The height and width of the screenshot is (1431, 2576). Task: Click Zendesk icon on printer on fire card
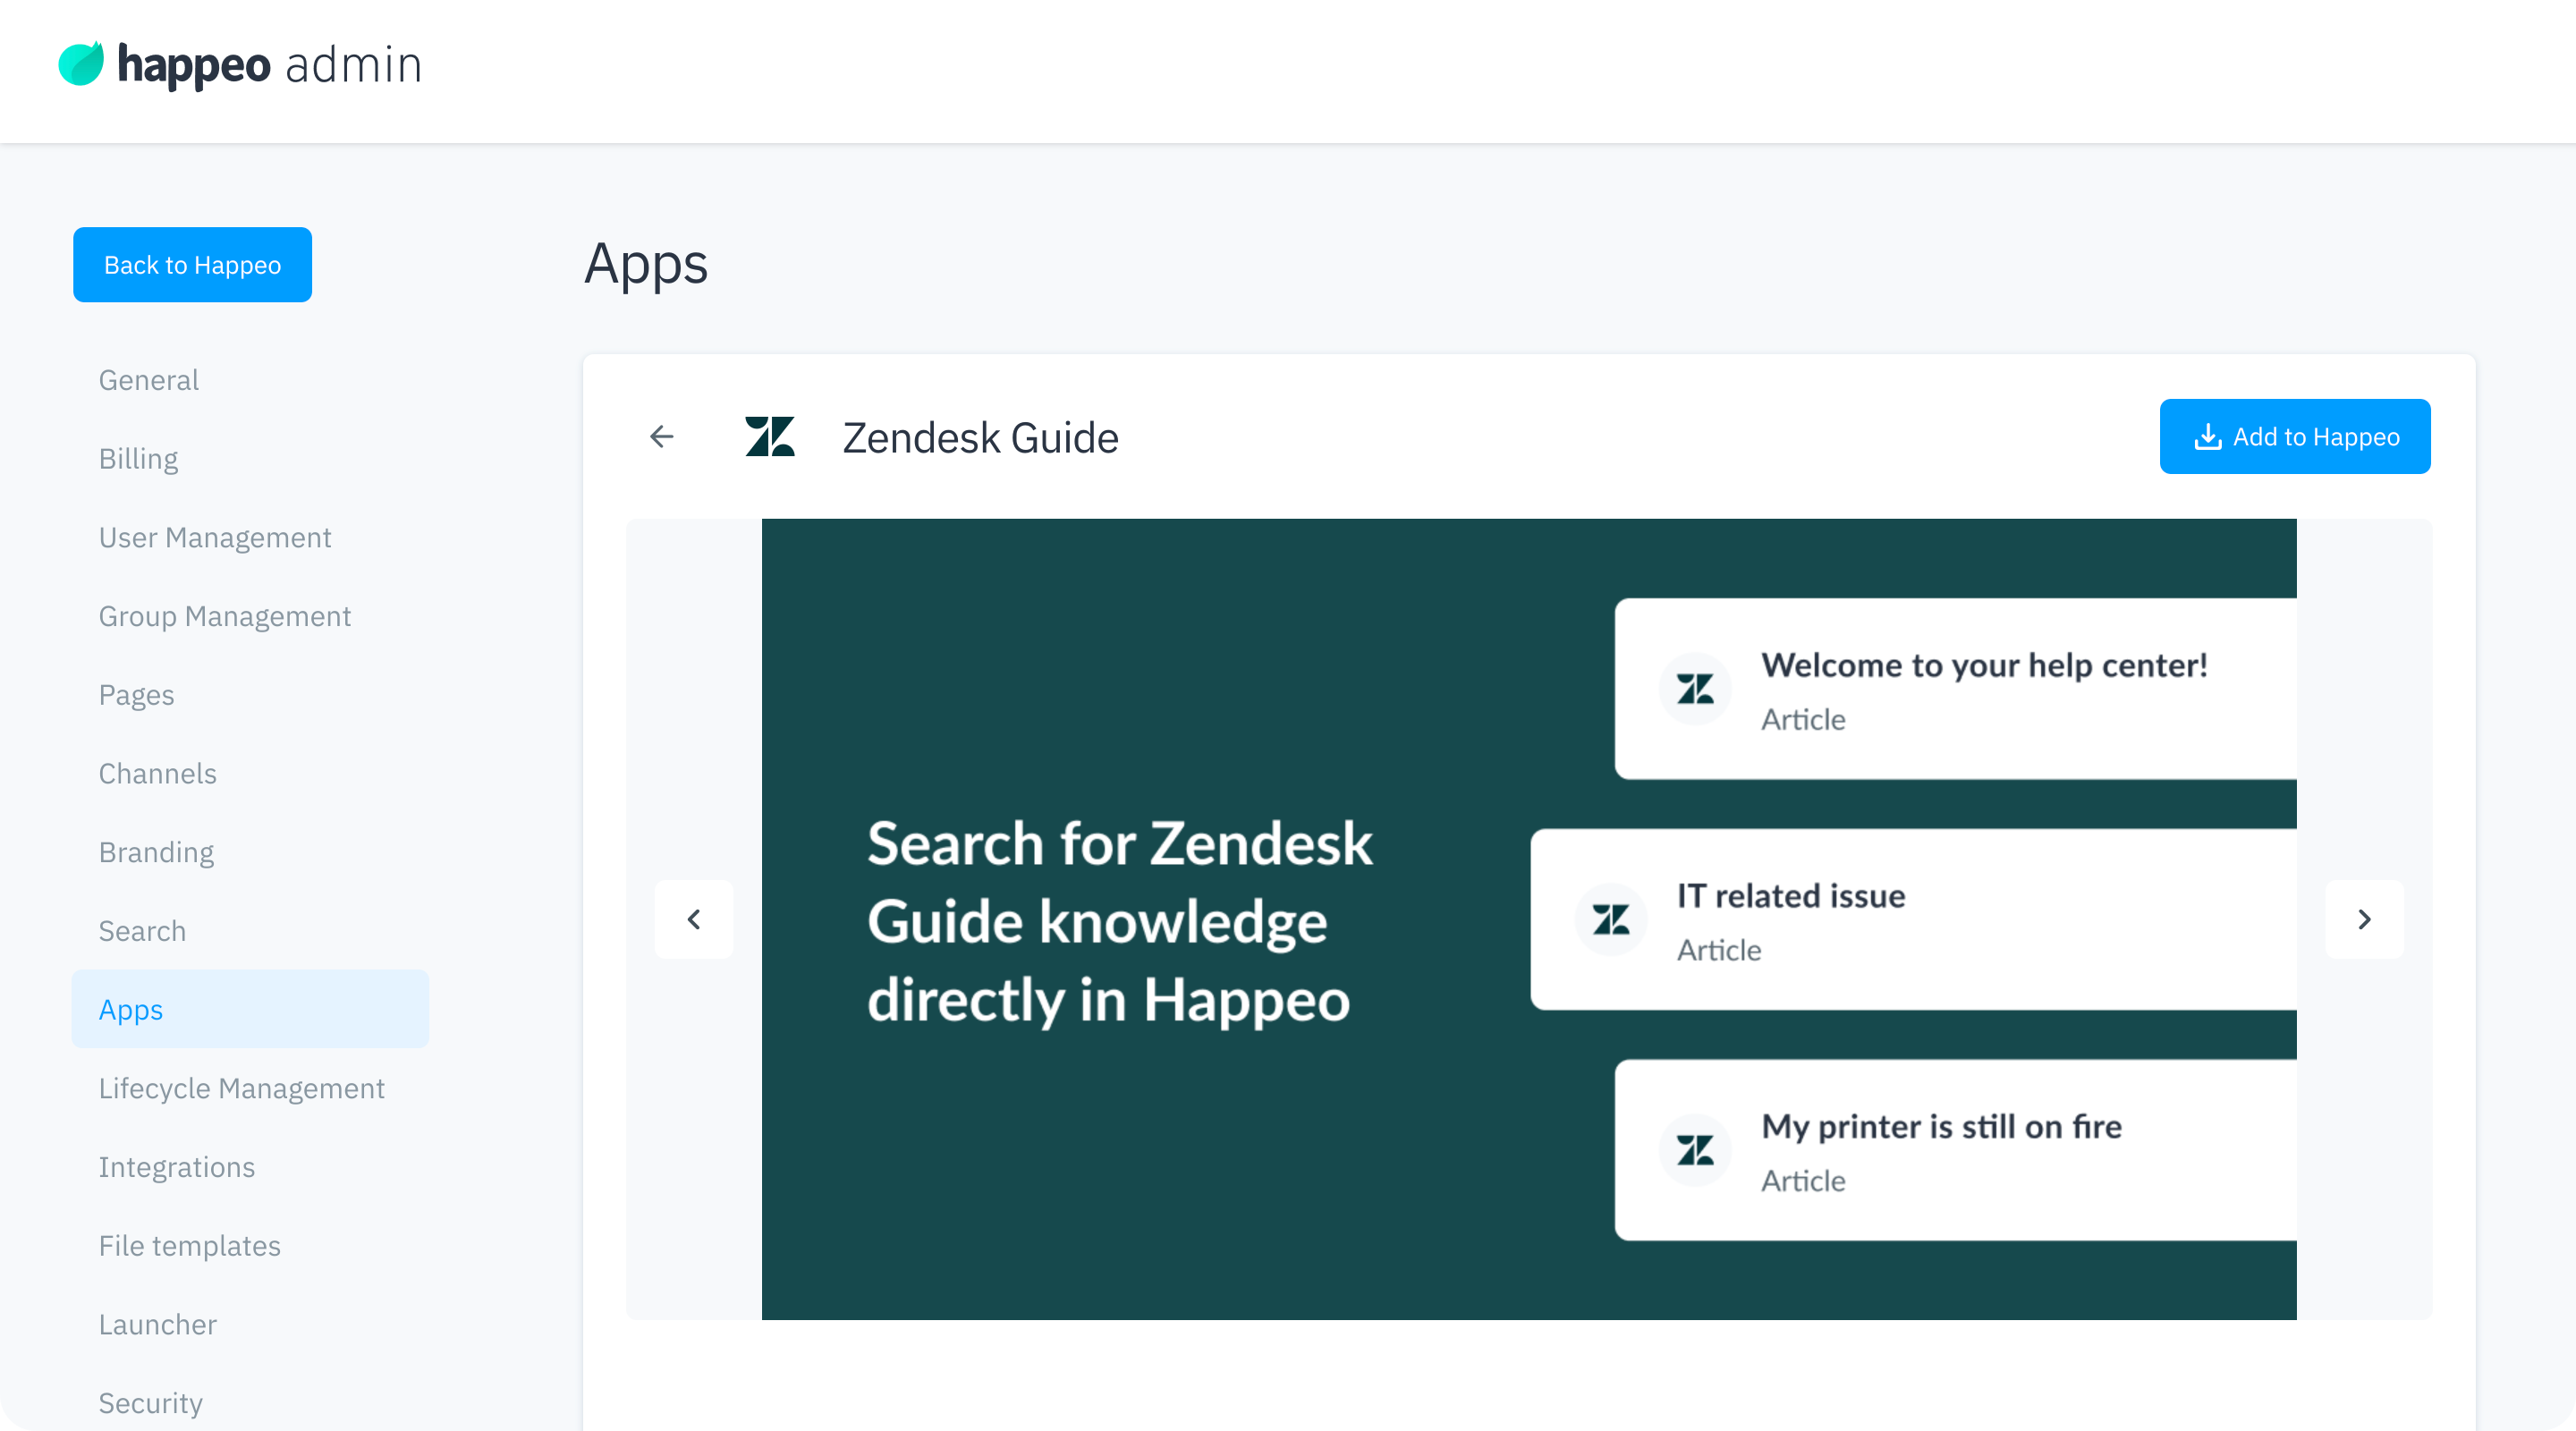(1695, 1150)
